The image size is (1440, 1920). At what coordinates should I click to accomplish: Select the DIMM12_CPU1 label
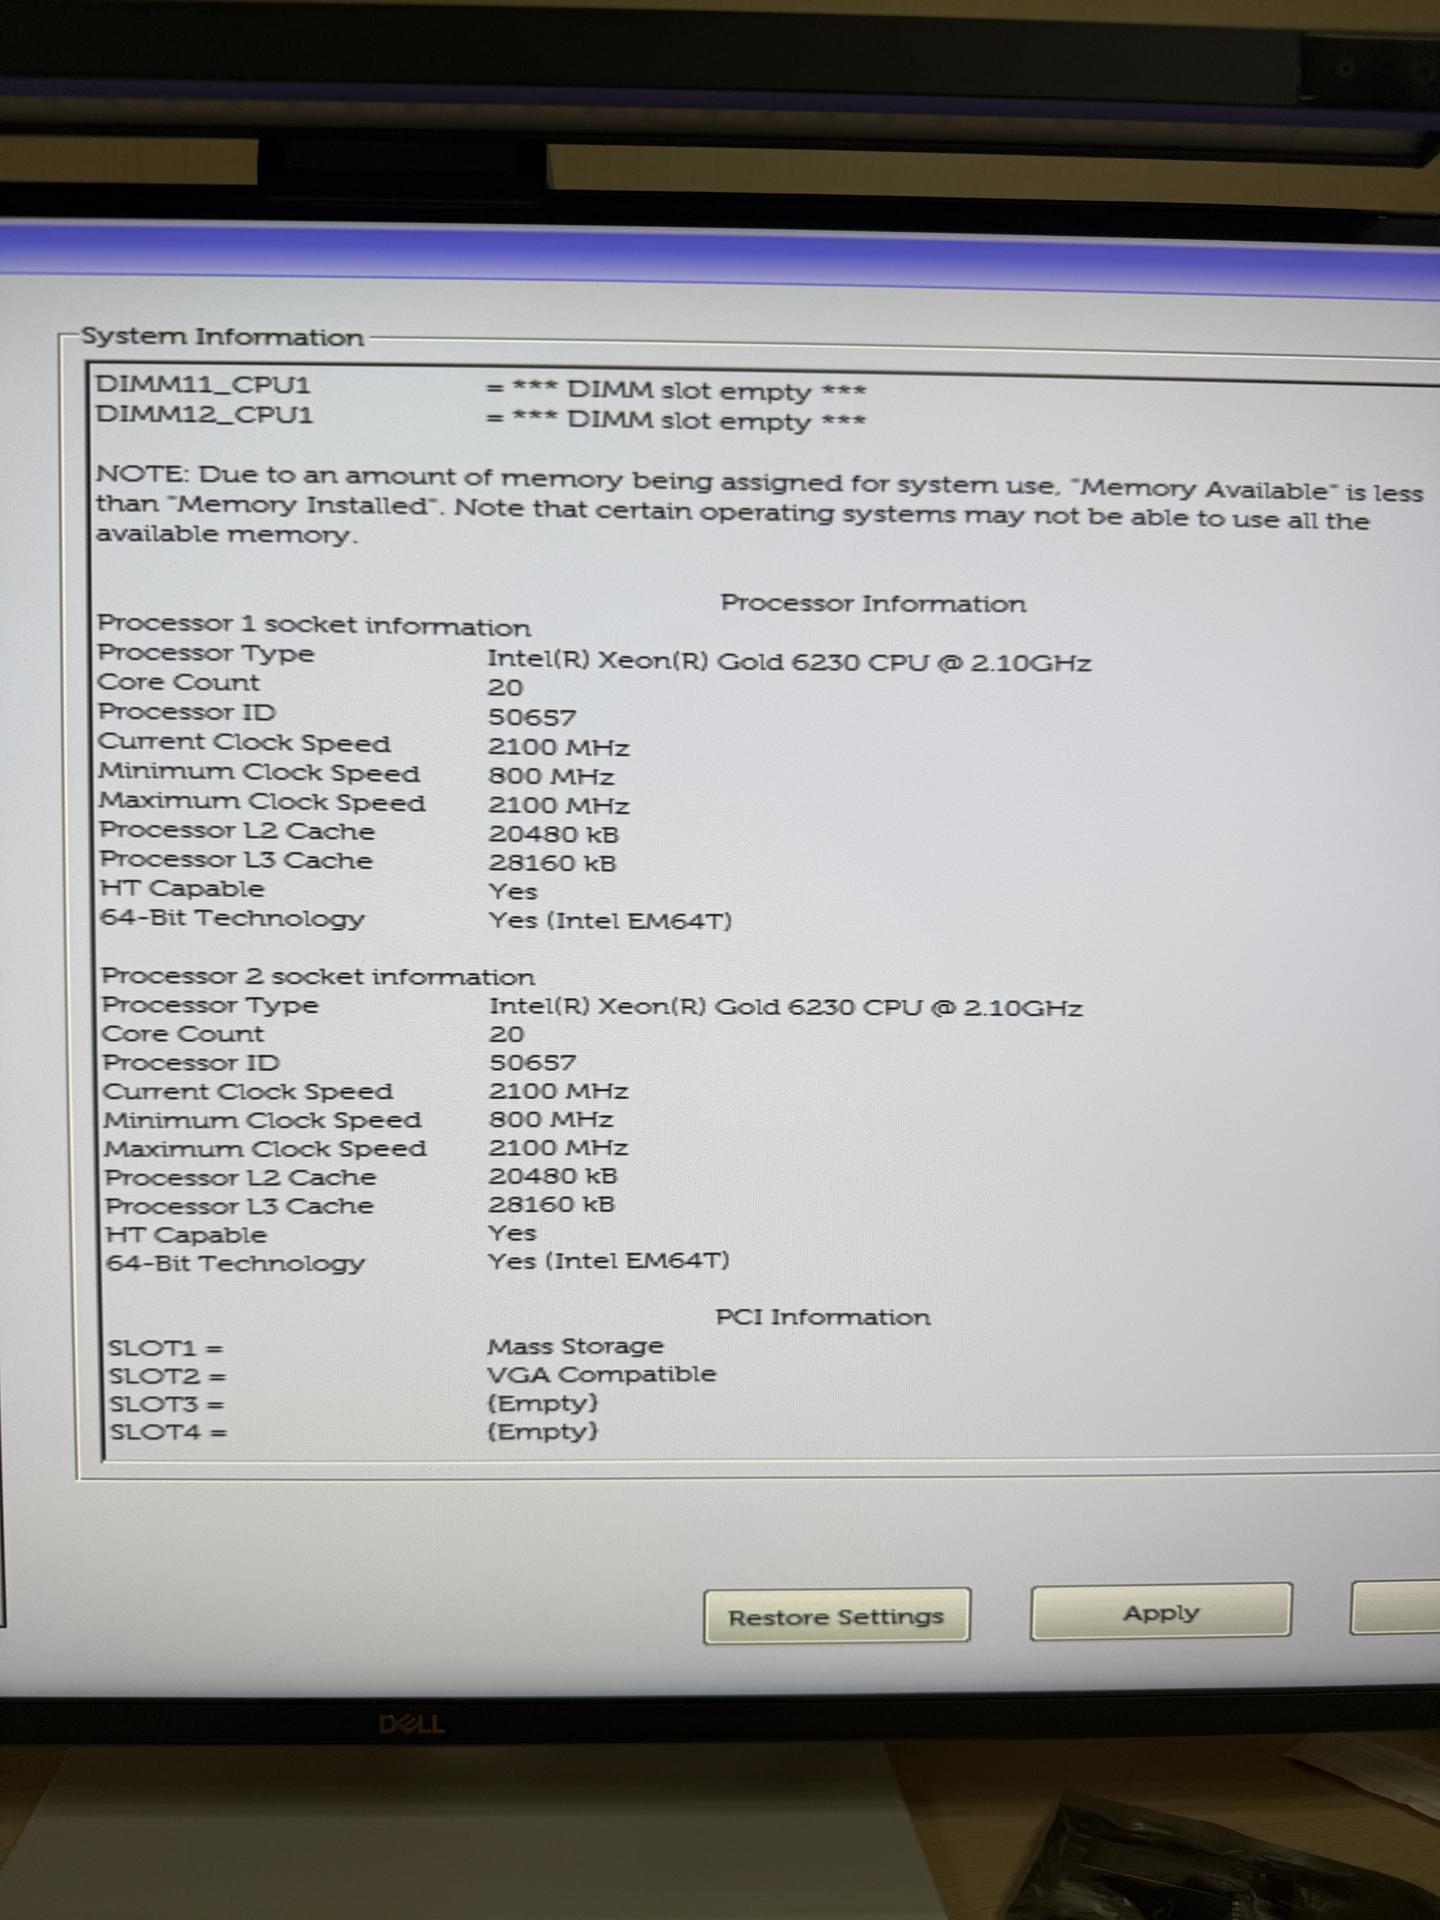pos(204,414)
